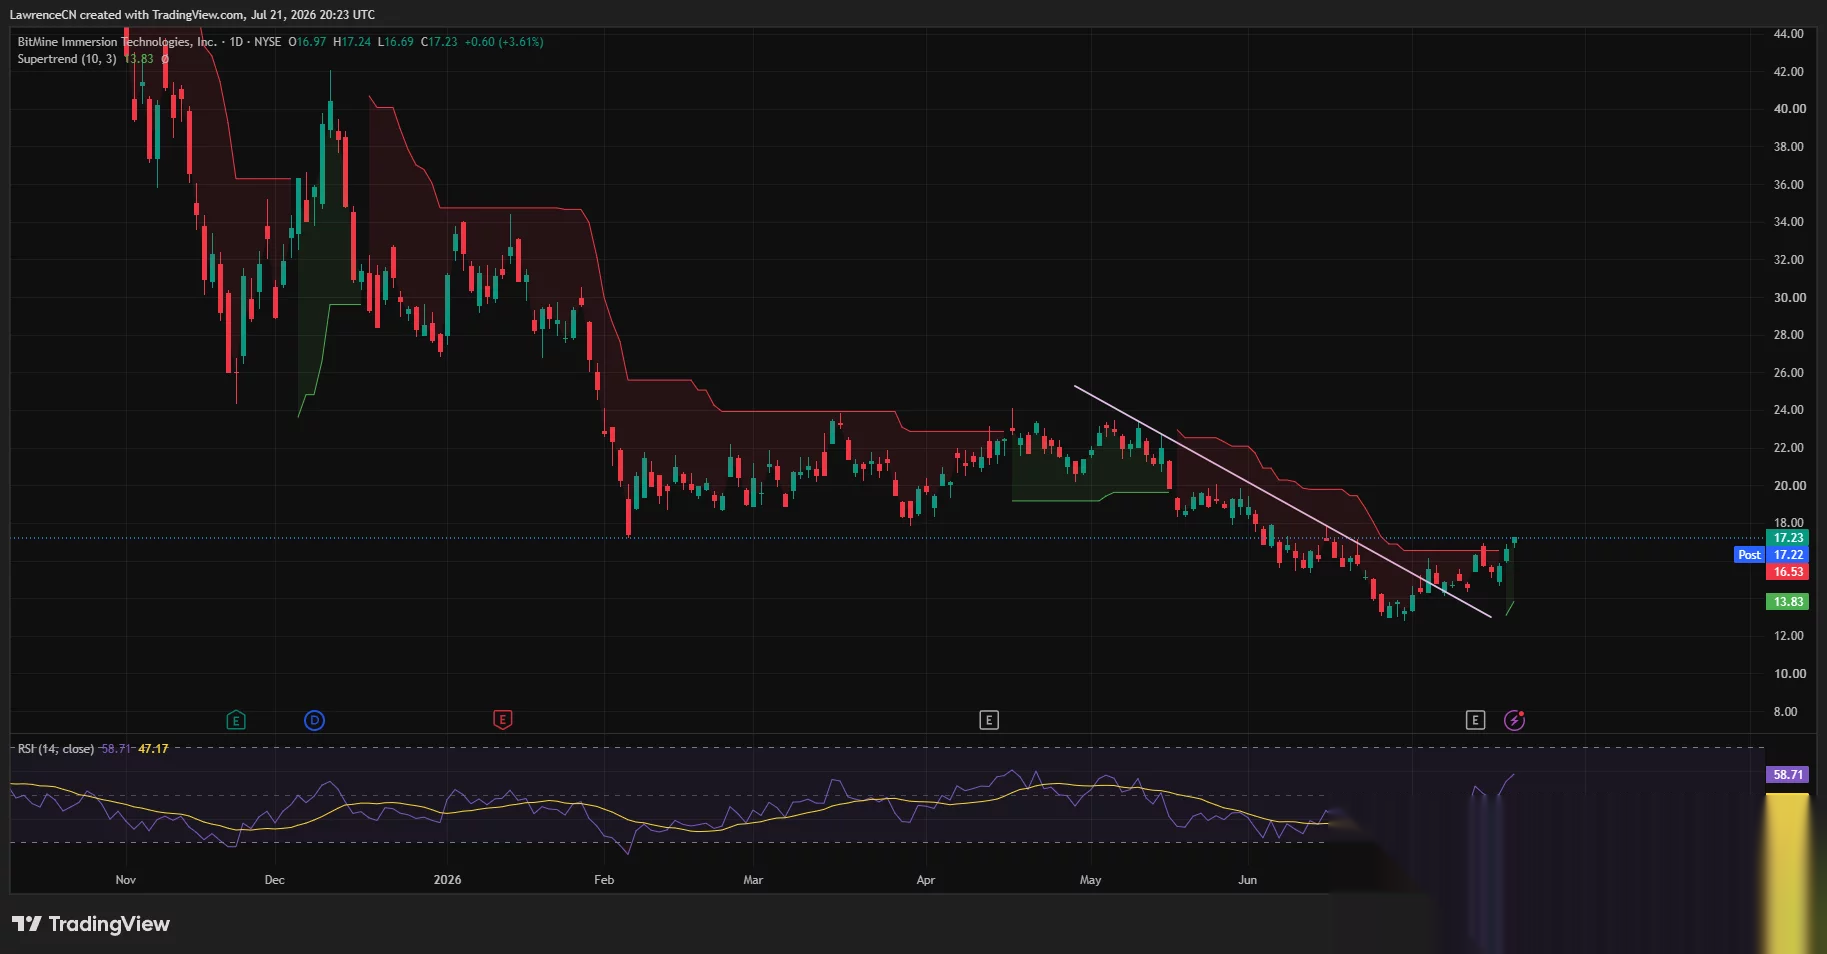Image resolution: width=1827 pixels, height=954 pixels.
Task: Click the blue dividend D marker
Action: [x=314, y=720]
